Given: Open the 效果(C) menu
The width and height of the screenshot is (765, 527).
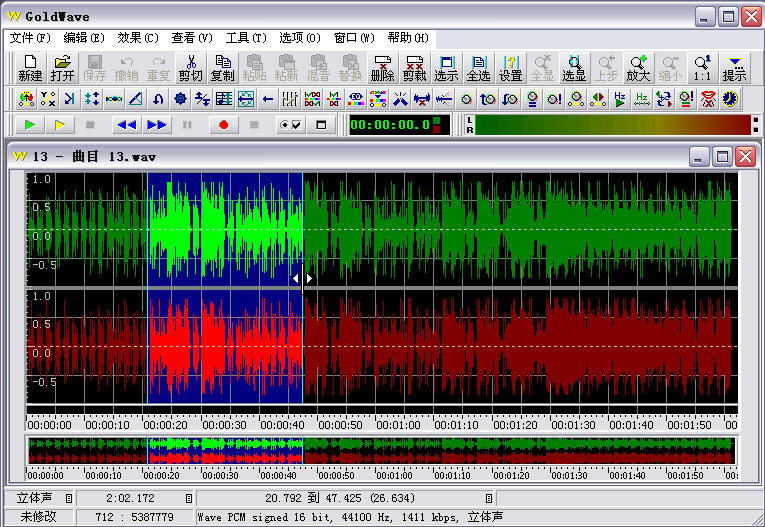Looking at the screenshot, I should (x=138, y=38).
